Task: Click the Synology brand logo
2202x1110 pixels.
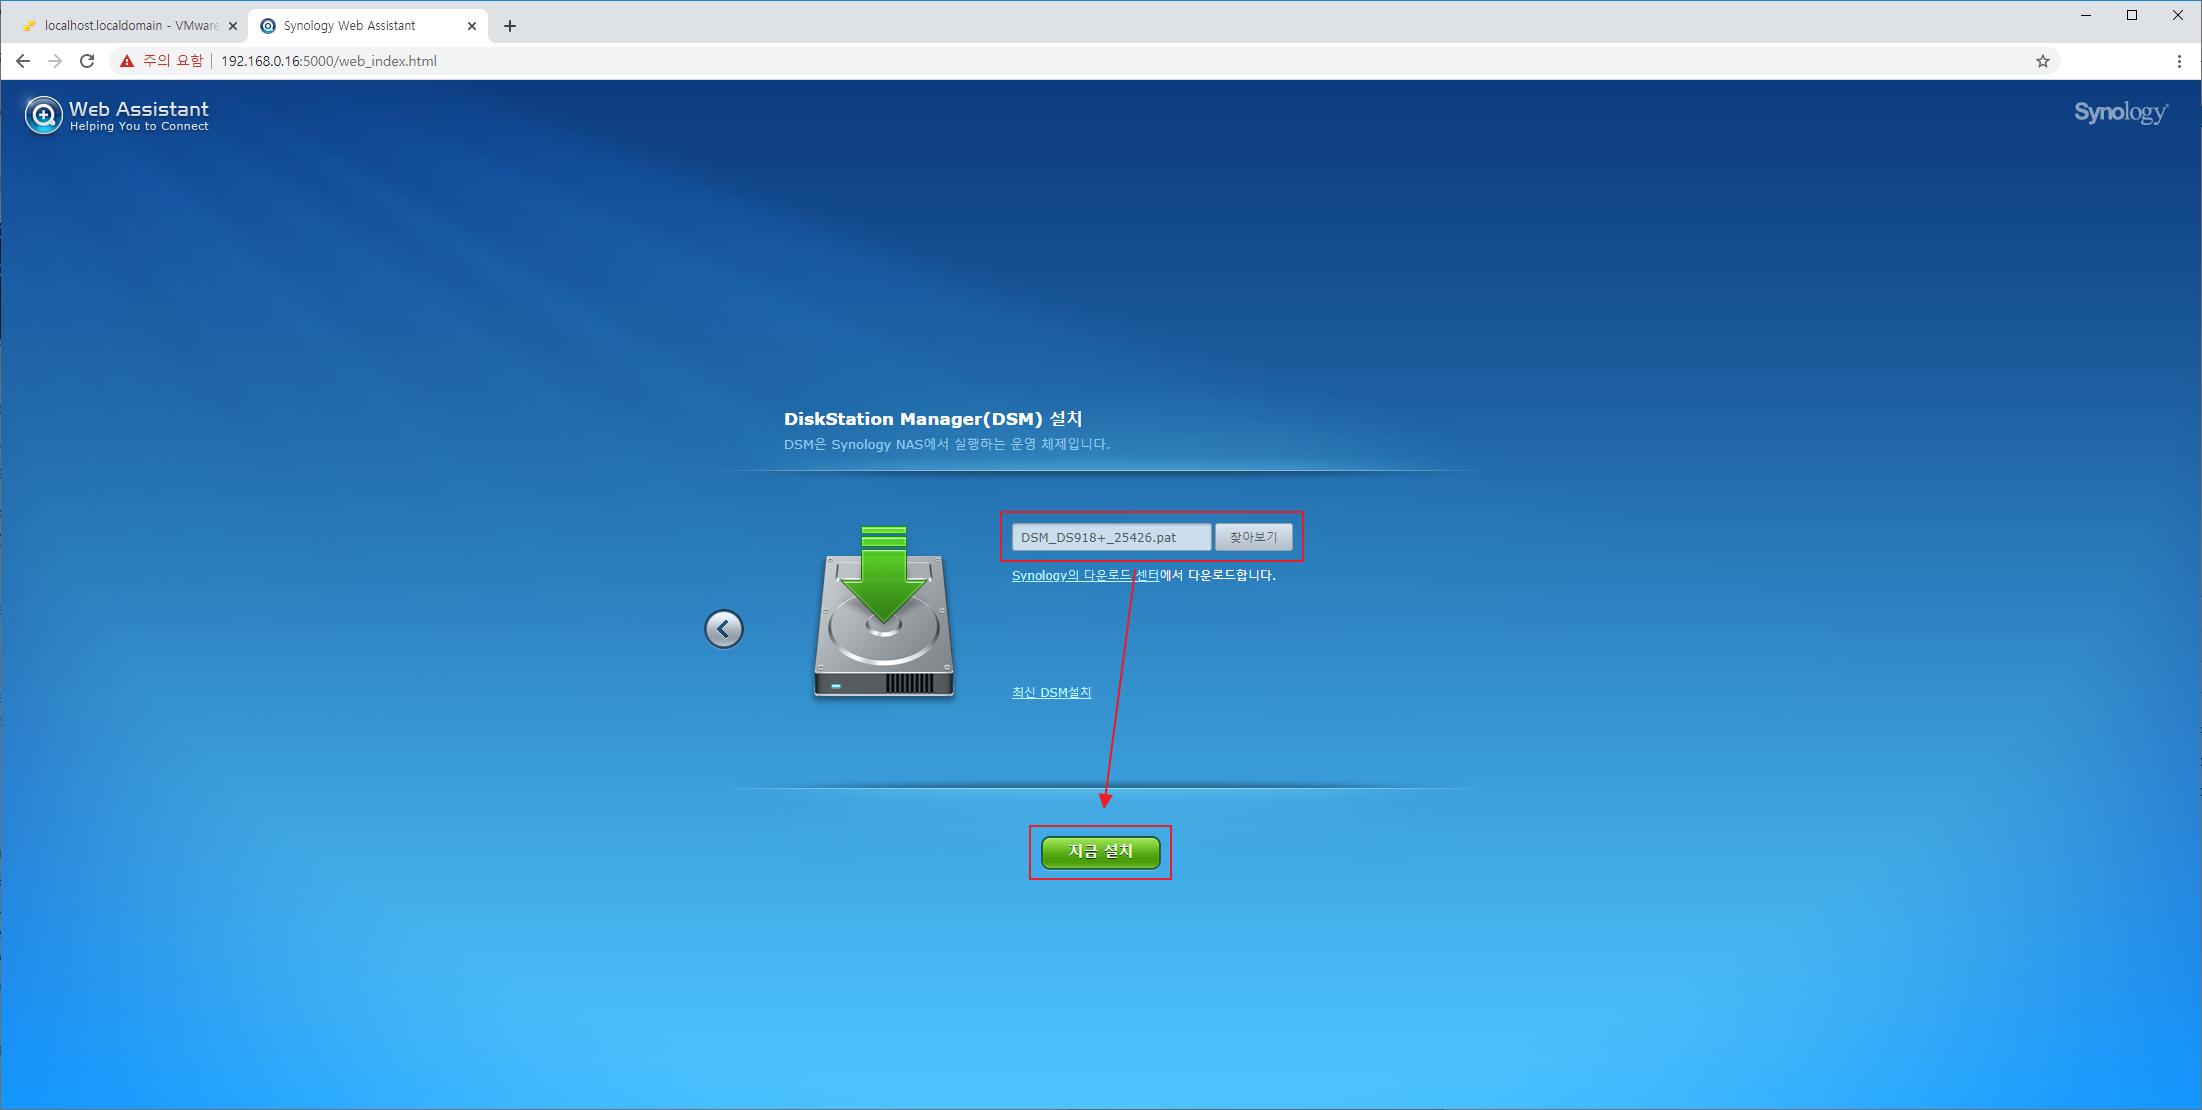Action: click(2120, 112)
